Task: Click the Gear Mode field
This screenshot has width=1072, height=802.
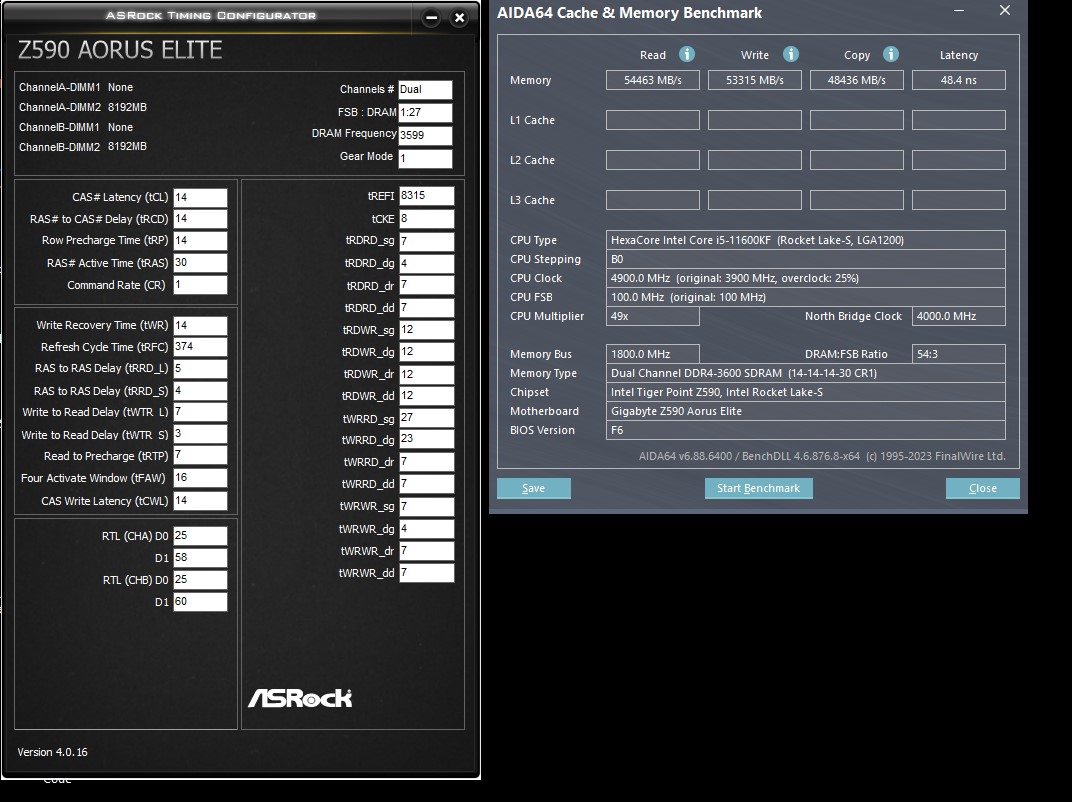Action: click(x=425, y=158)
